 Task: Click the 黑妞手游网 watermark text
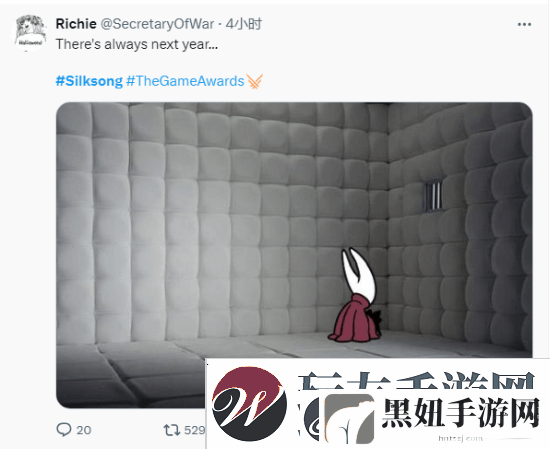pos(460,413)
